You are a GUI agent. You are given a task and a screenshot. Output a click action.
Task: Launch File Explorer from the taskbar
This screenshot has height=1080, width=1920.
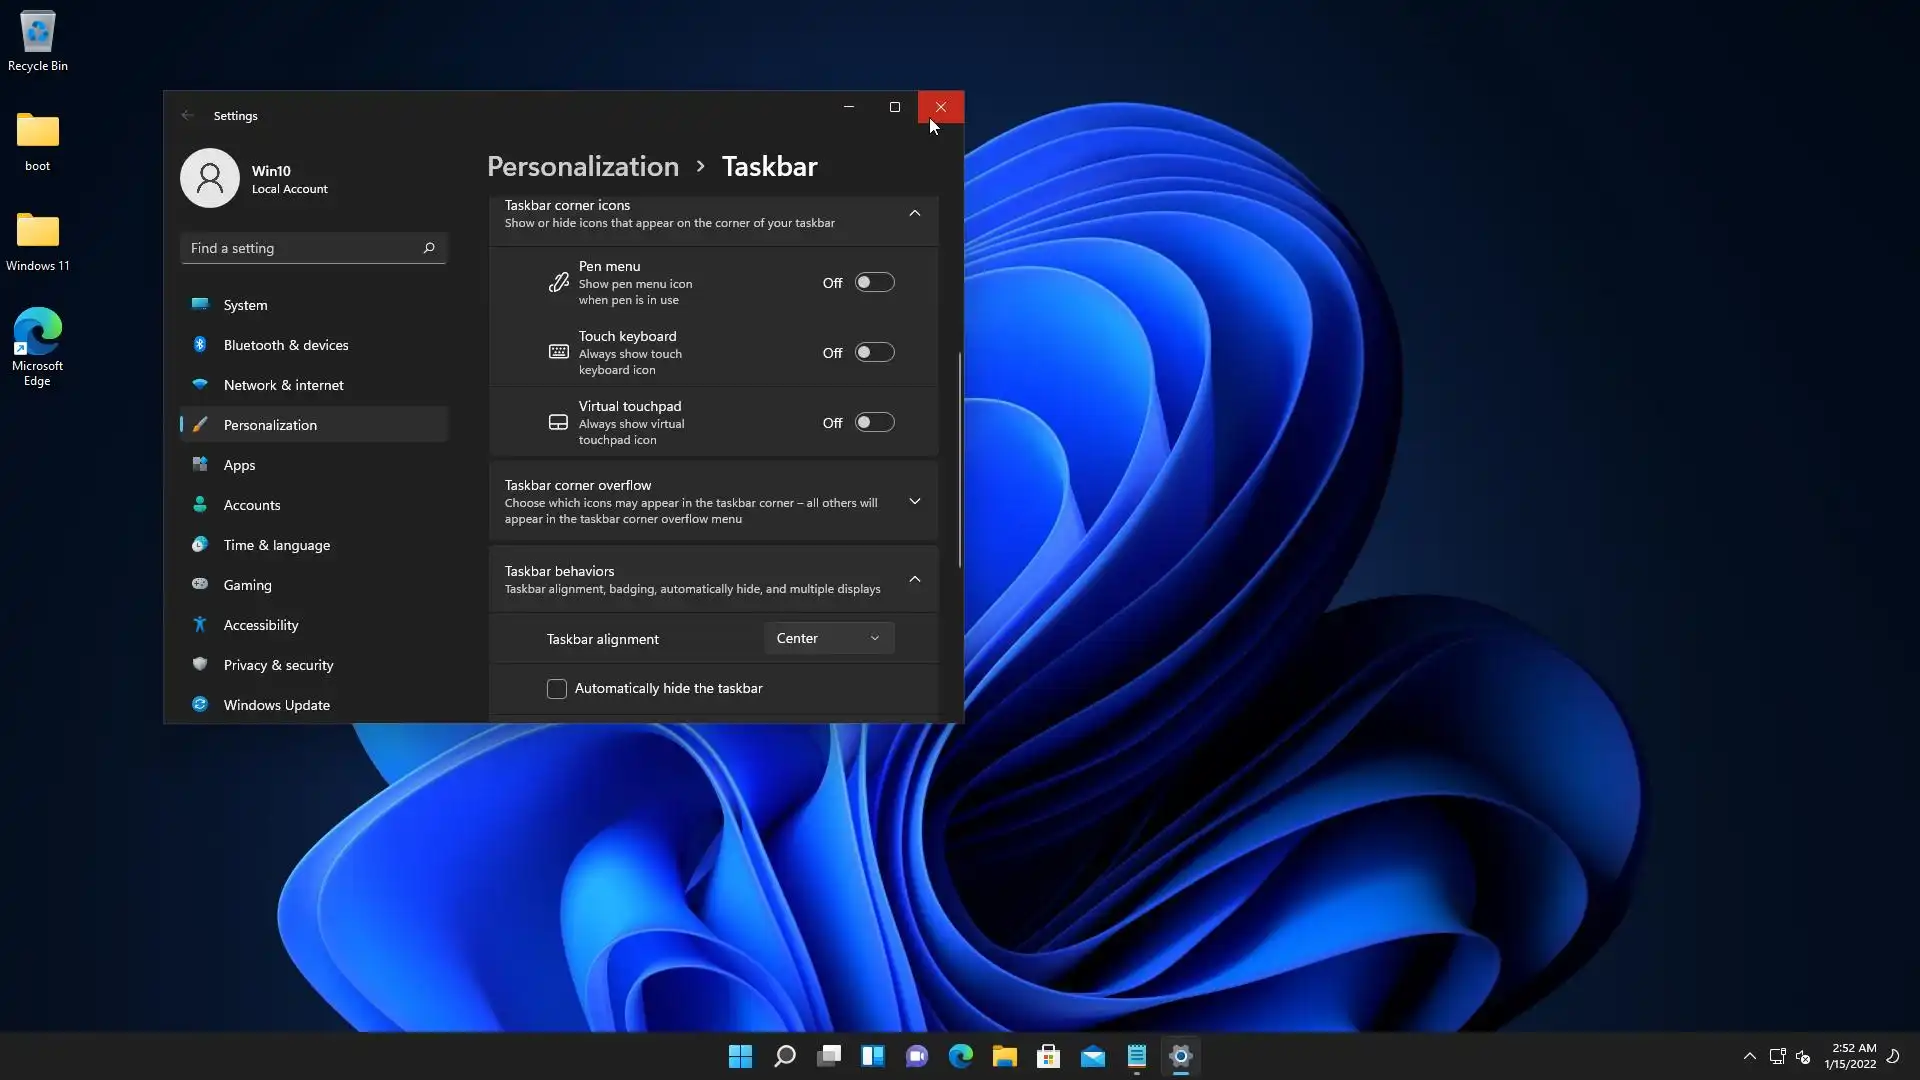pyautogui.click(x=1004, y=1056)
